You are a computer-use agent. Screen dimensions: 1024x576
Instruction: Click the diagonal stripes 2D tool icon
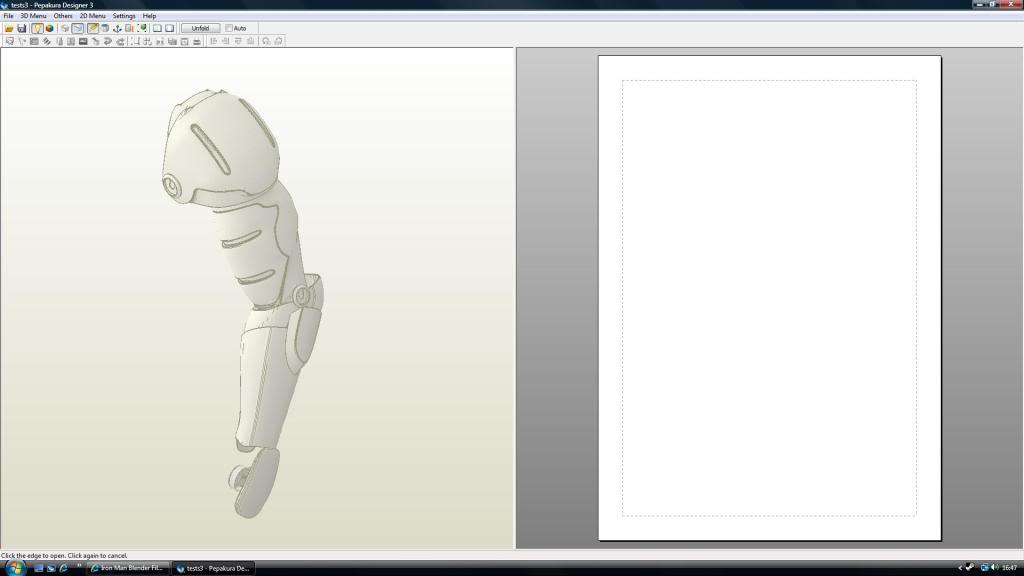click(x=46, y=41)
